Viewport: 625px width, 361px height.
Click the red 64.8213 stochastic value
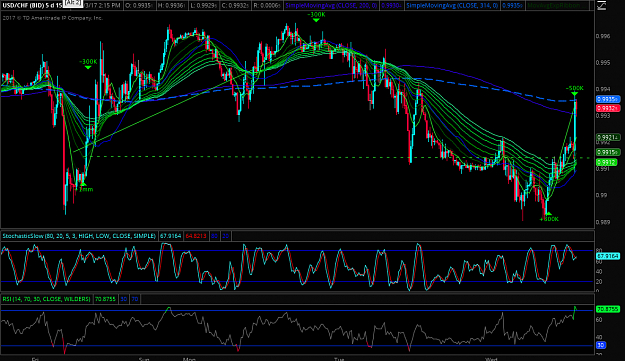pos(196,236)
